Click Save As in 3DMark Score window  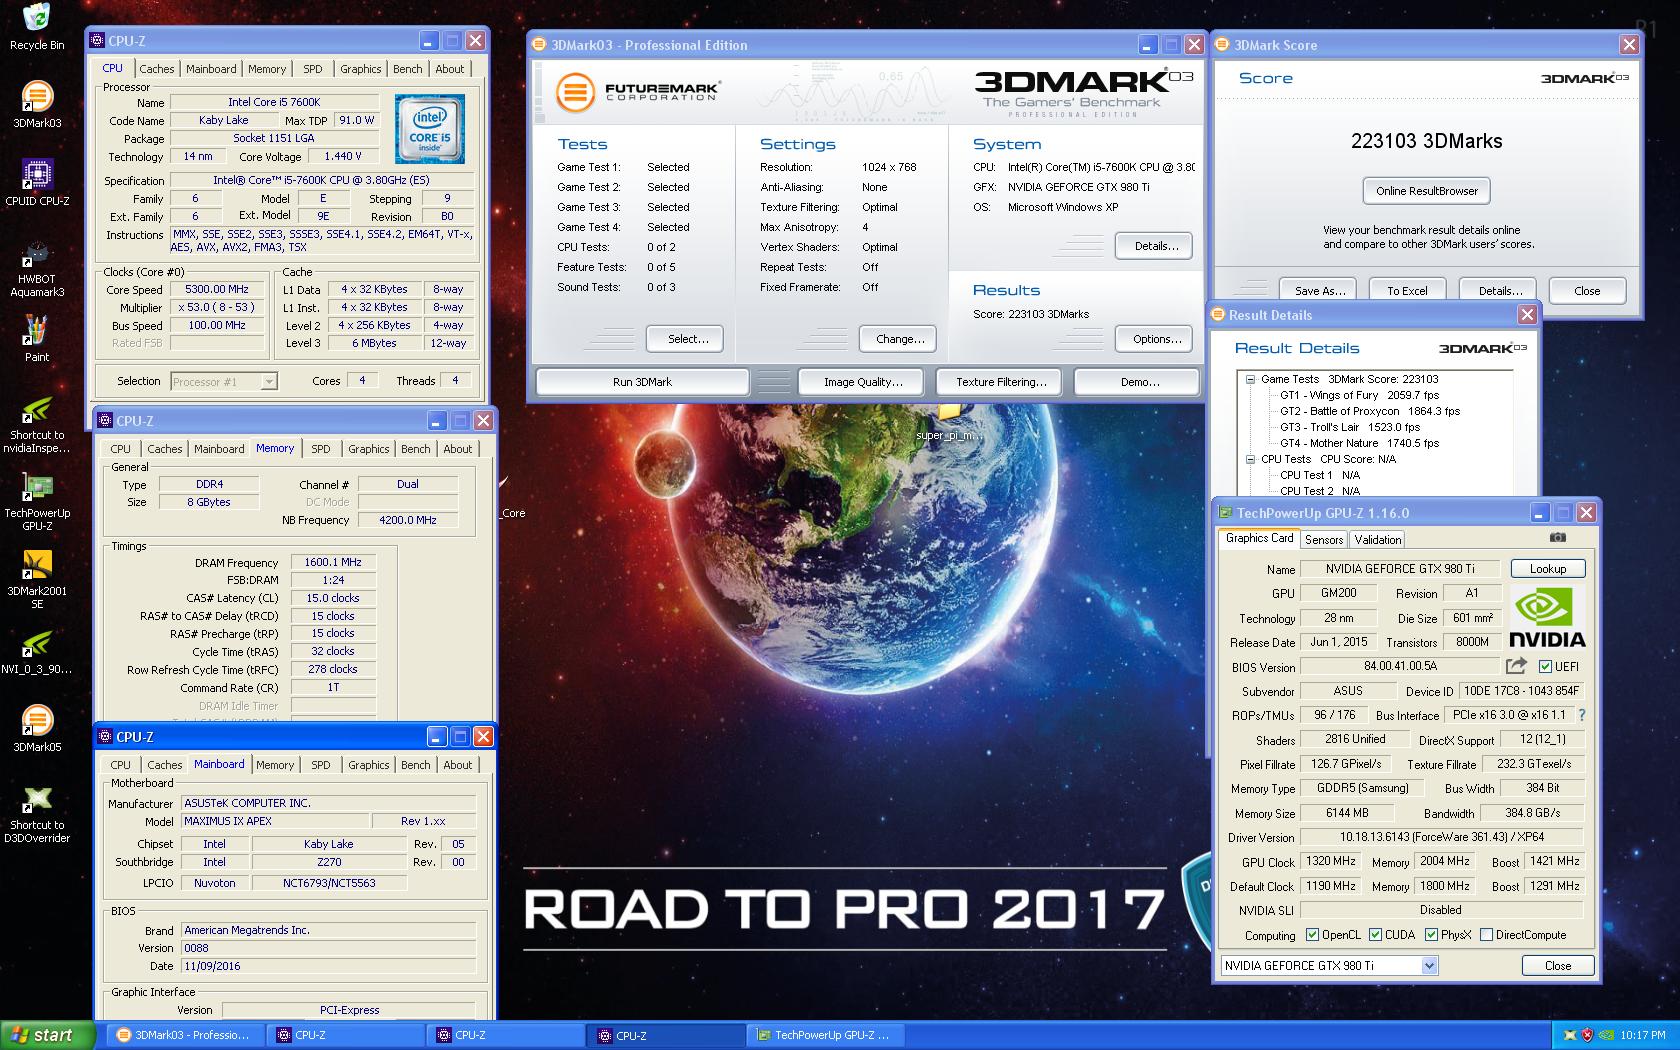(x=1319, y=291)
